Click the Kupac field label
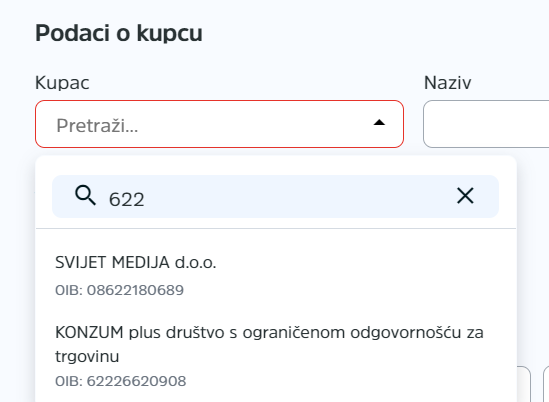549x402 pixels. [x=62, y=83]
